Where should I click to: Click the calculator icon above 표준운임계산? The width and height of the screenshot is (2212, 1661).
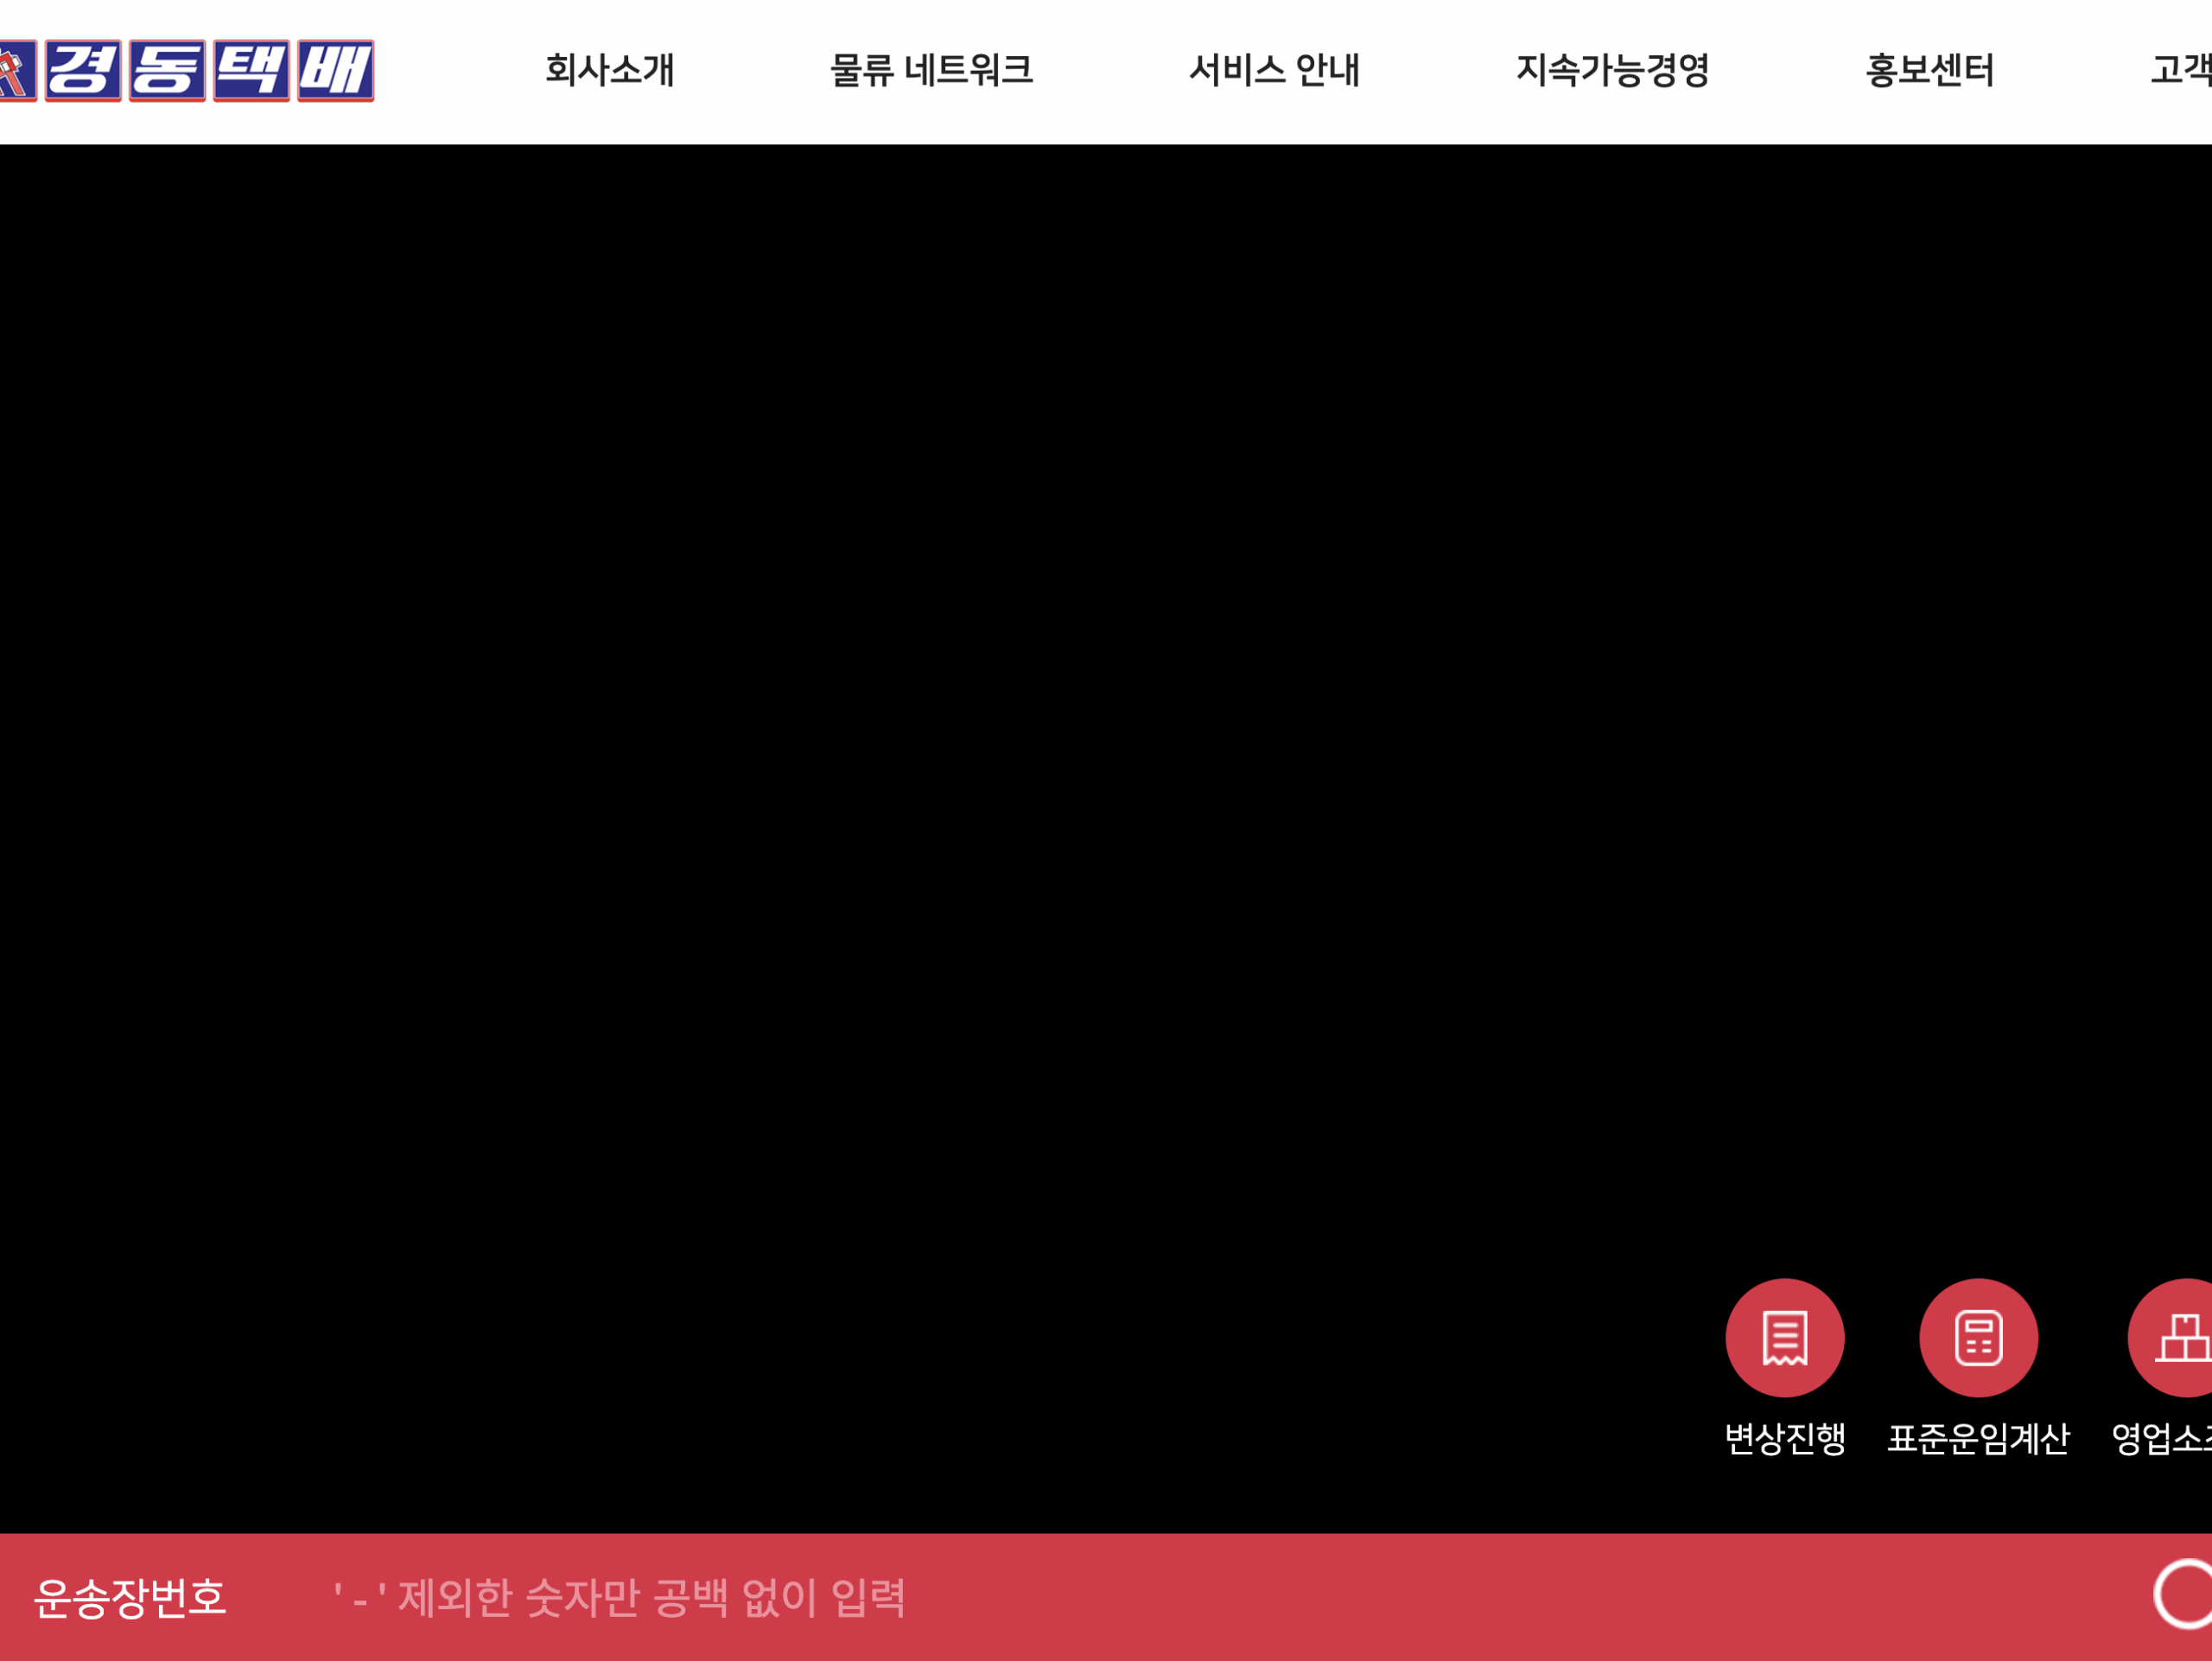(x=1977, y=1336)
